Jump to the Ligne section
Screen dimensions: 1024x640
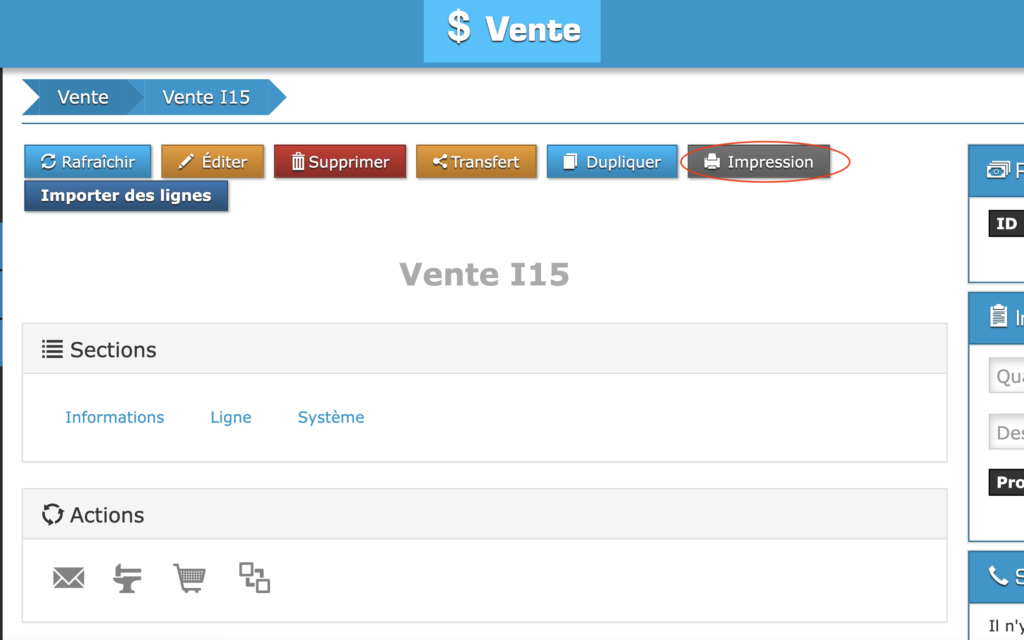[231, 417]
